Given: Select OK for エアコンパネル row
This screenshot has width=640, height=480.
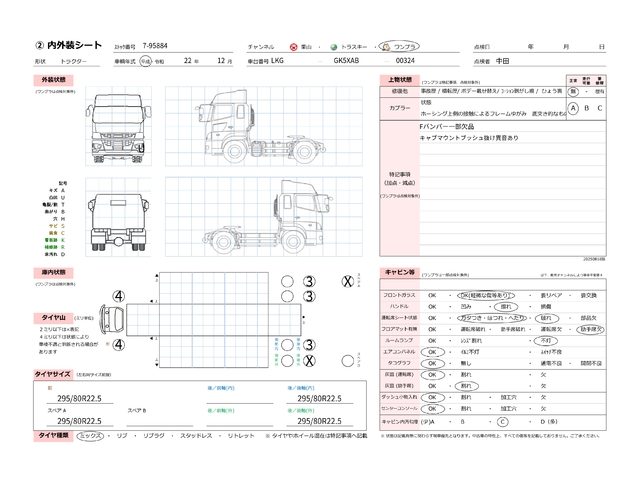Looking at the screenshot, I should click(433, 352).
